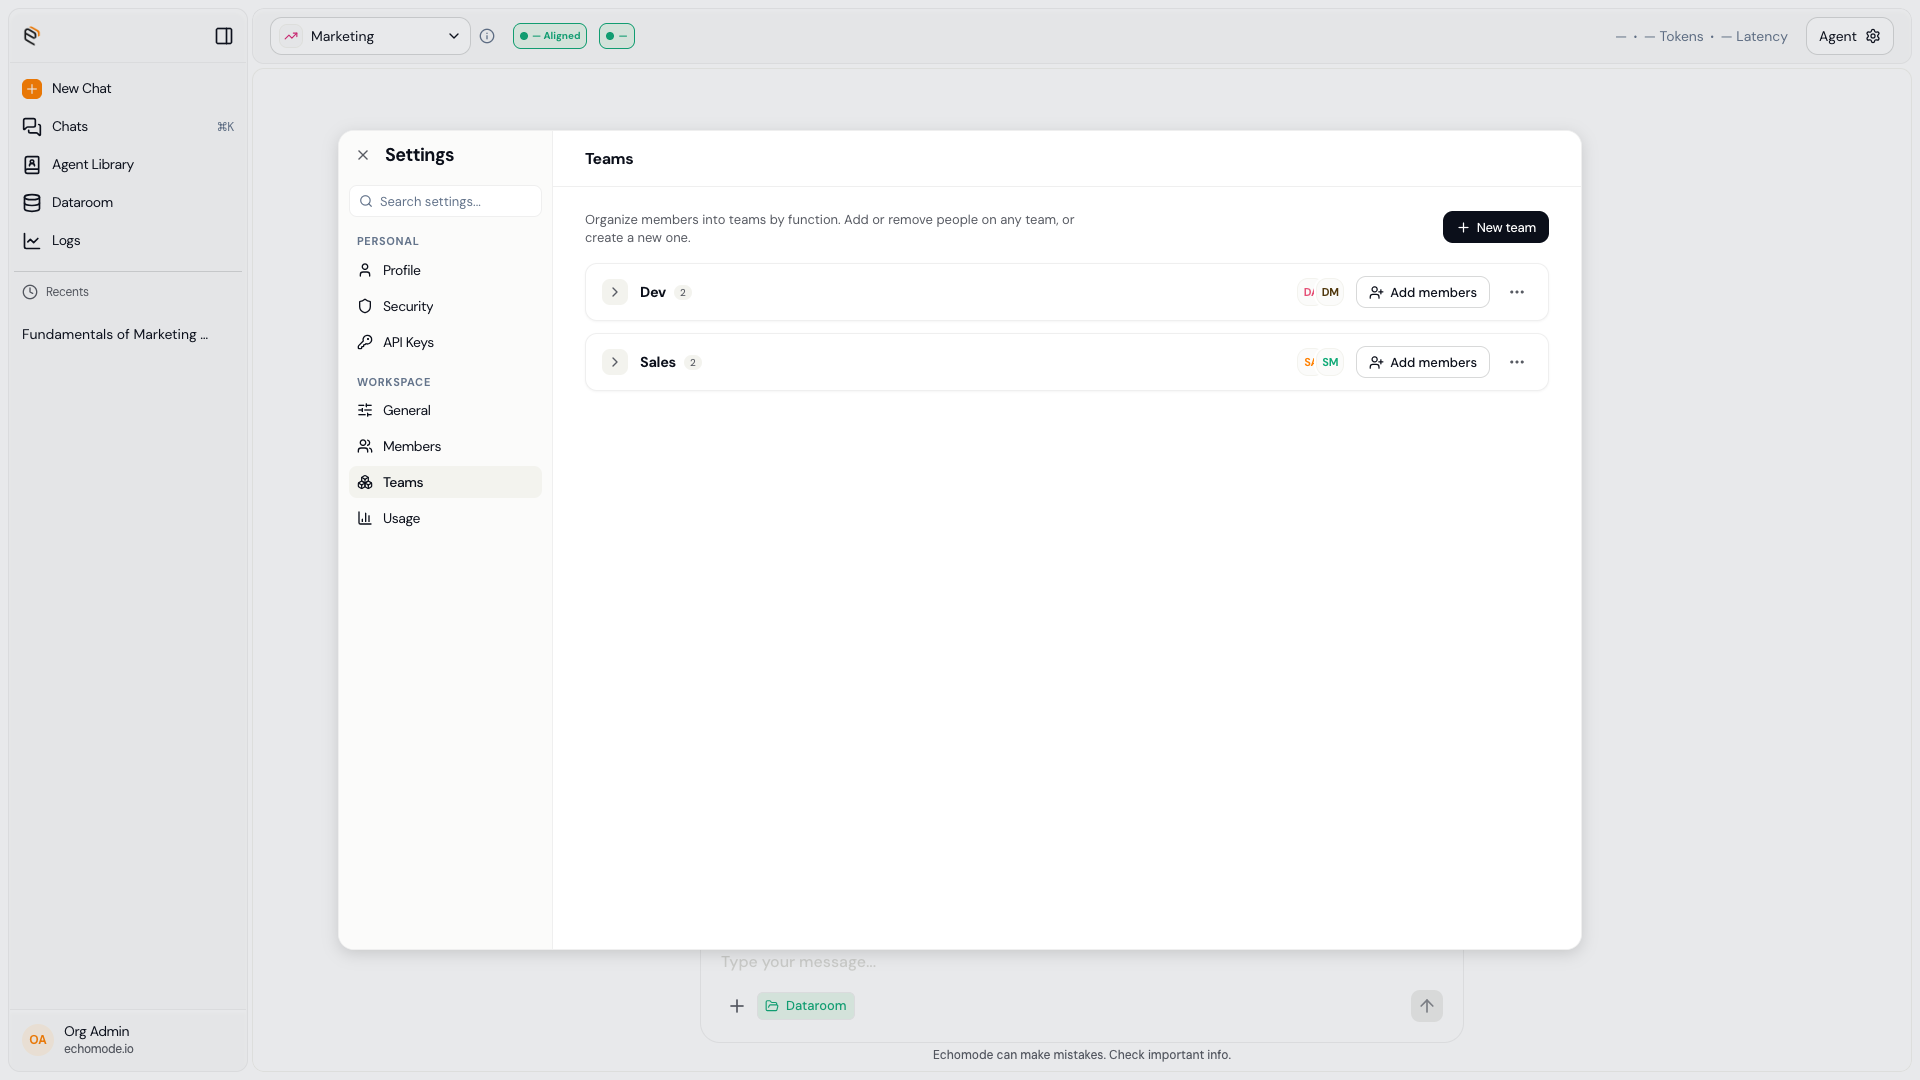The width and height of the screenshot is (1920, 1080).
Task: Expand the Sales team row chevron
Action: 615,363
